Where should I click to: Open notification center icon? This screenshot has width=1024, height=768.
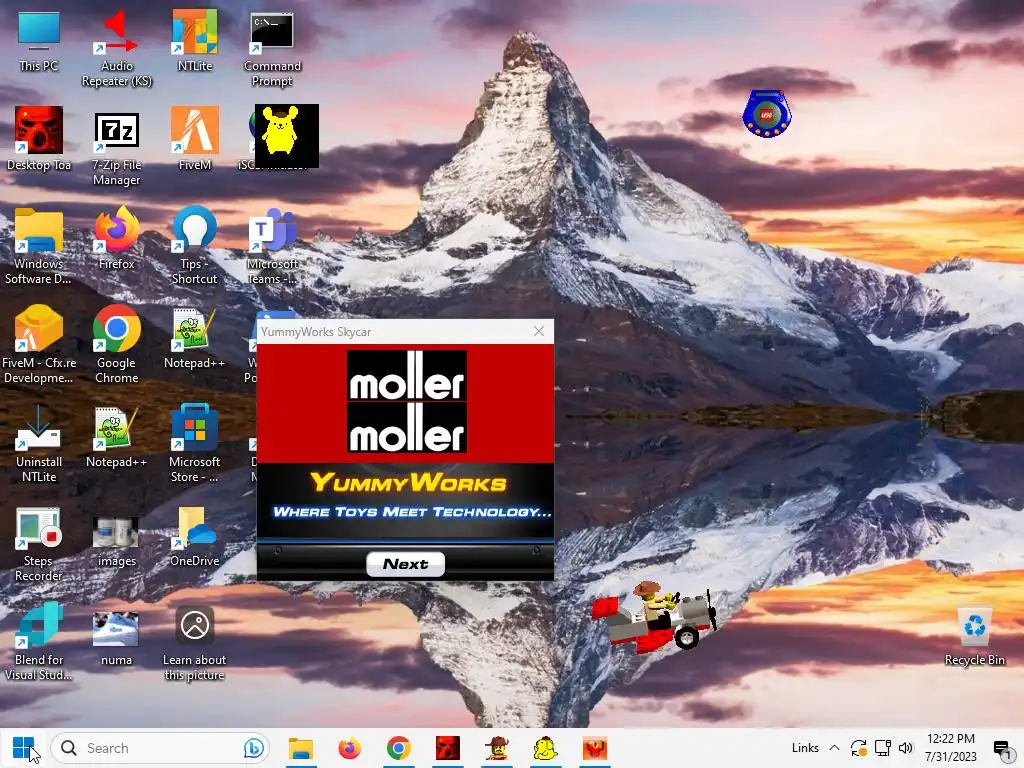(1002, 748)
